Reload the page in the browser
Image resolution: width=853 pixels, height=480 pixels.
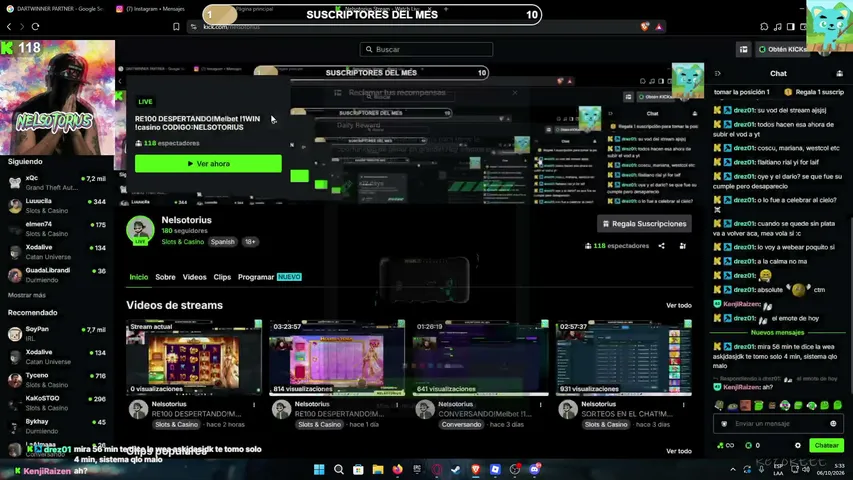coord(35,26)
